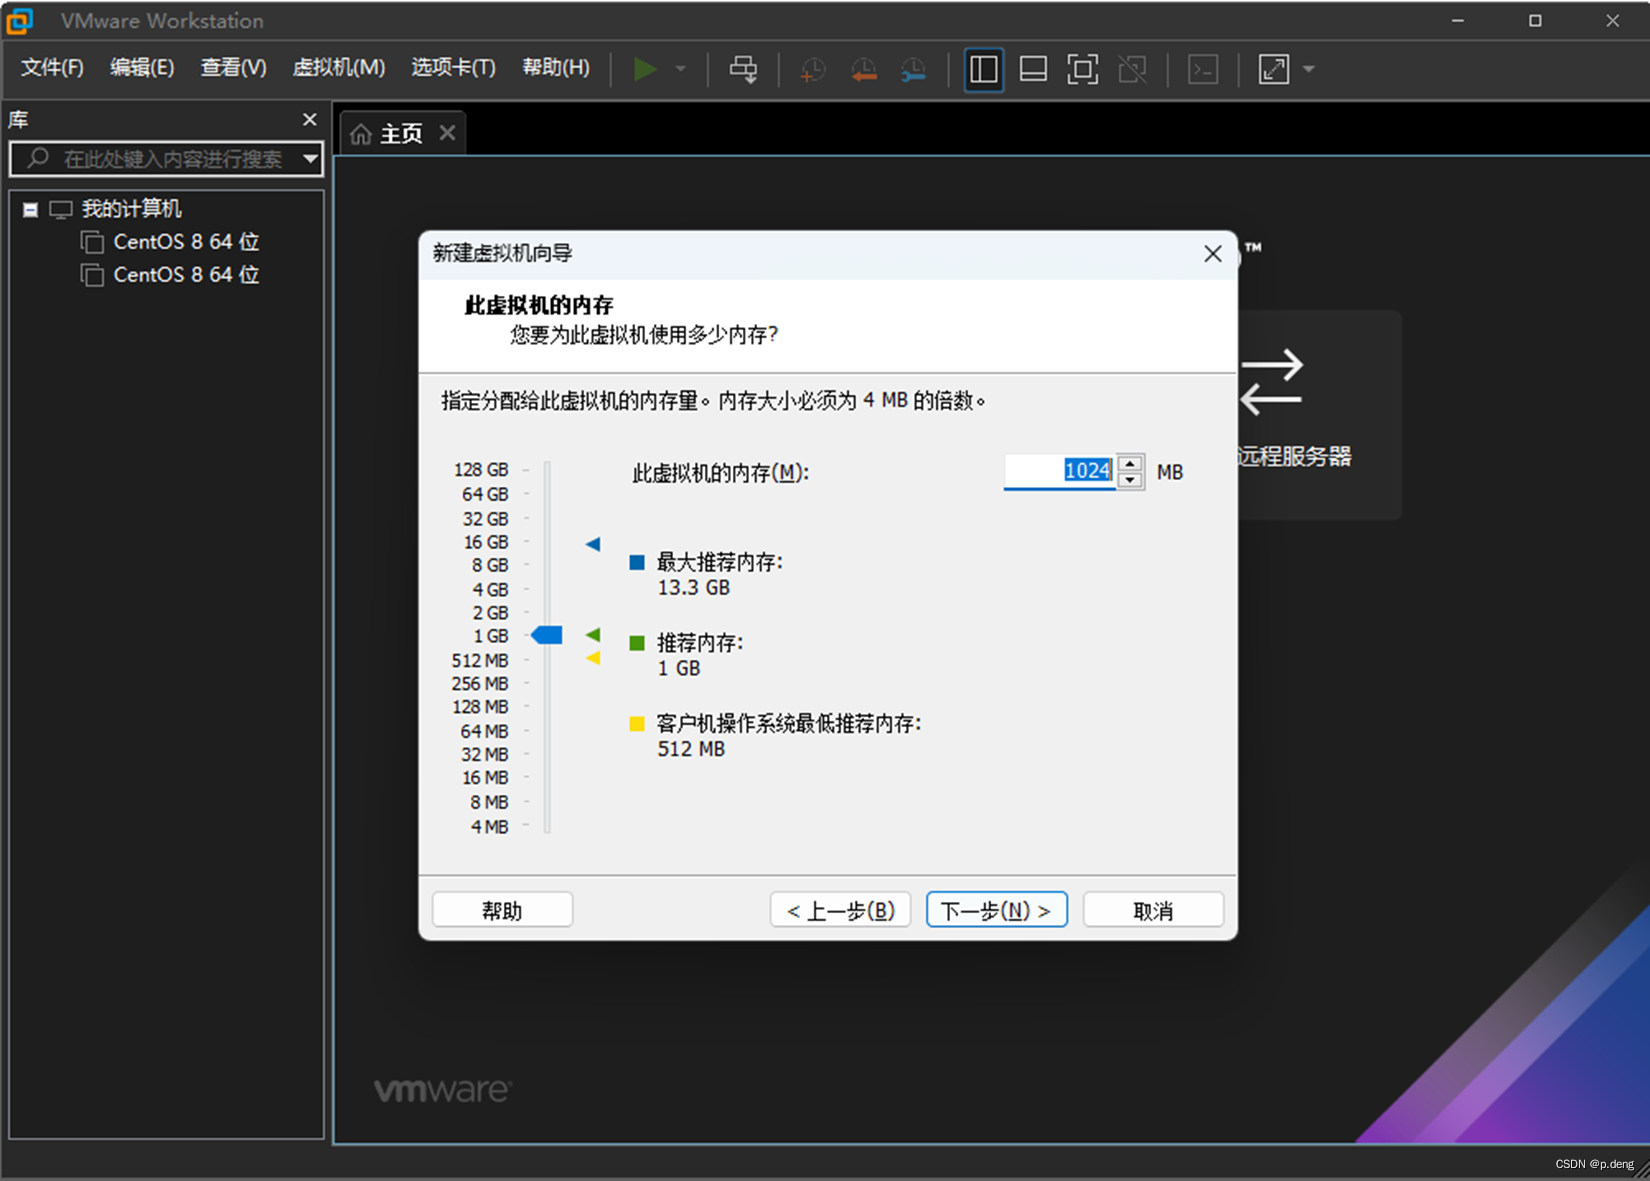Click the 下一步(N) next button
This screenshot has height=1181, width=1650.
(996, 910)
